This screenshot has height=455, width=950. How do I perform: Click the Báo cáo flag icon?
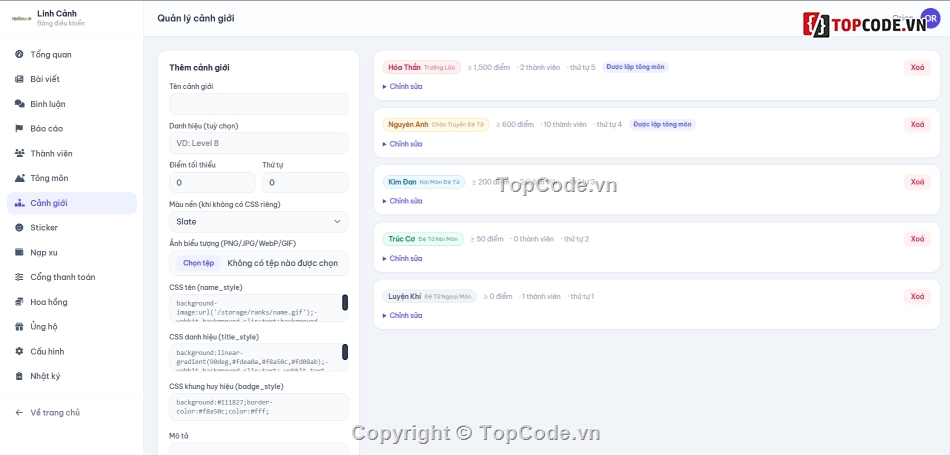19,128
